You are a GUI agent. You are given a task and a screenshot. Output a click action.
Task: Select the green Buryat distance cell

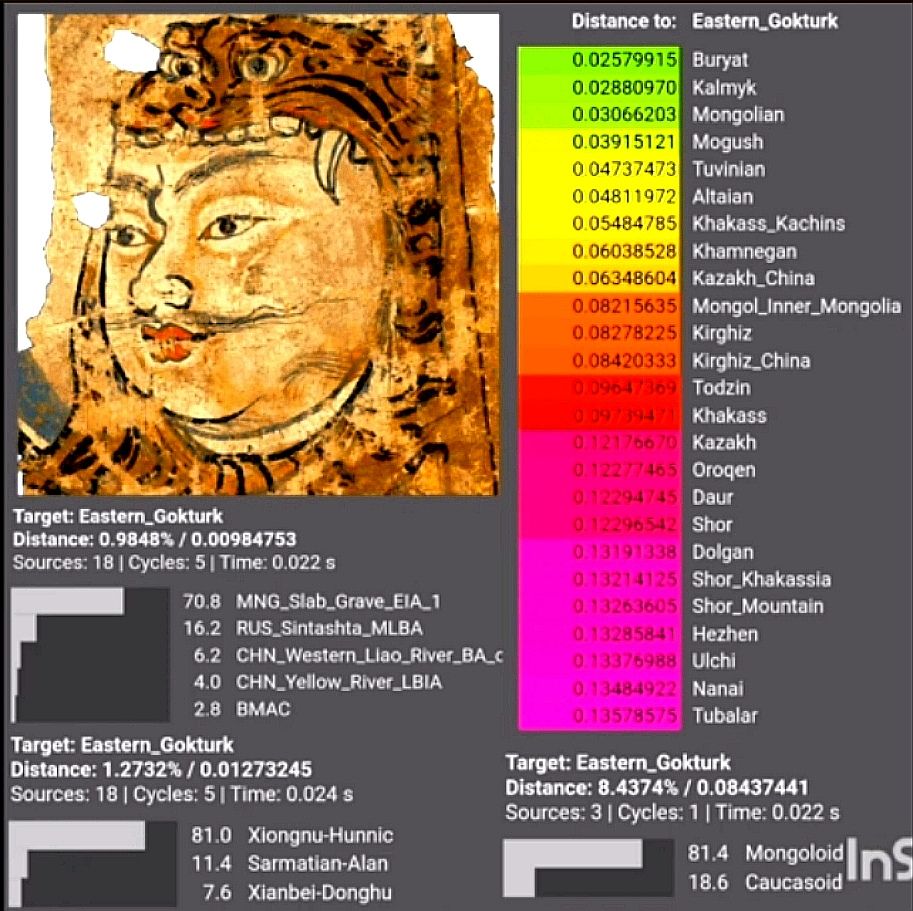click(x=599, y=60)
